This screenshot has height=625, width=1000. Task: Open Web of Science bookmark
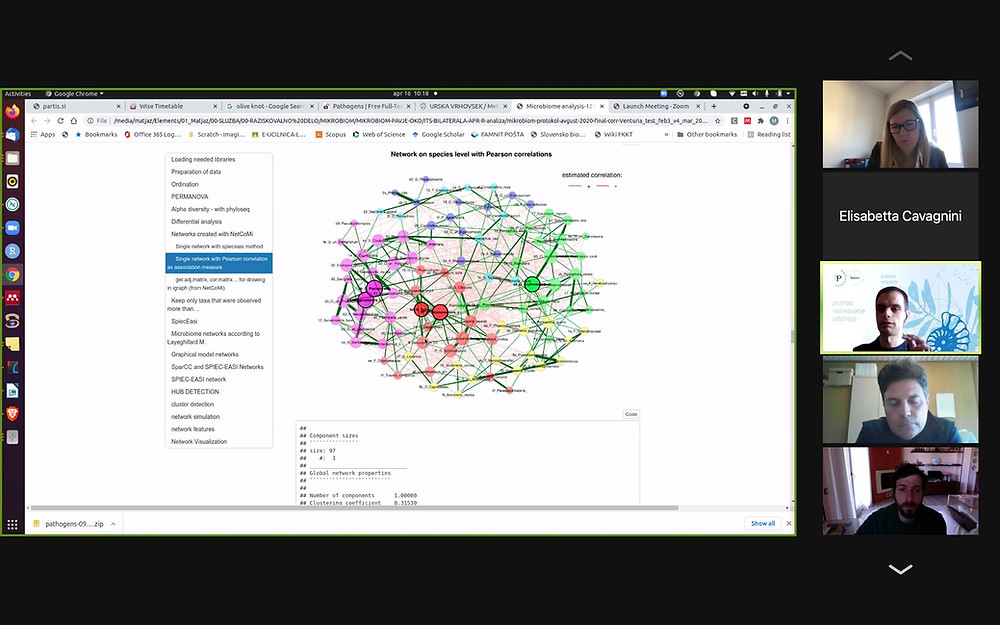379,135
